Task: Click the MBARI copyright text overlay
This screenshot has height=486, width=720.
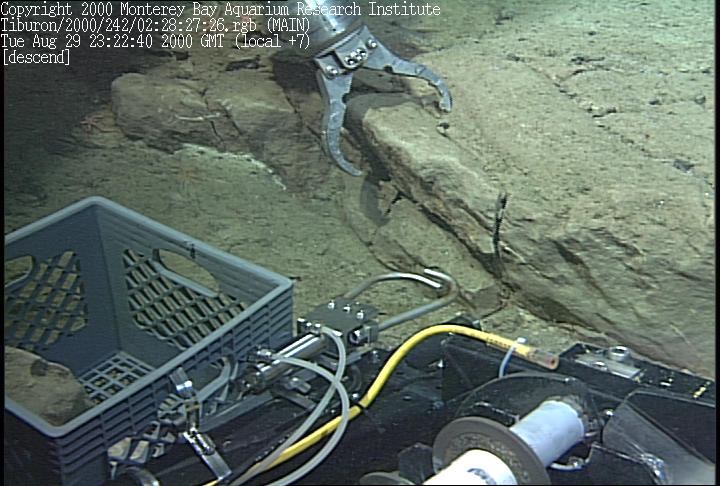Action: 220,10
